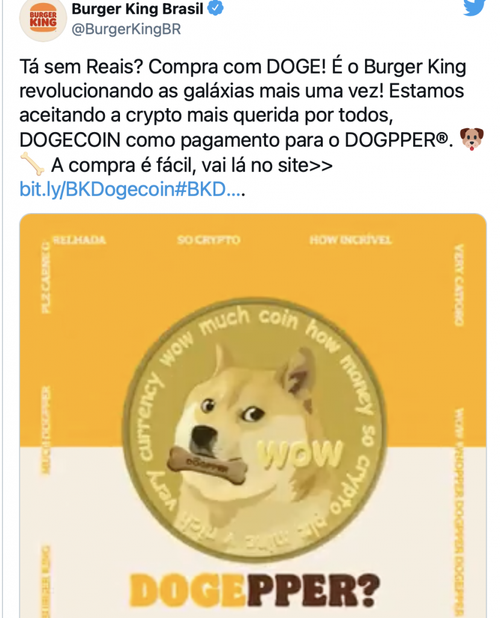Click the Dogpper biscuit in the dog's mouth
This screenshot has height=618, width=500.
pyautogui.click(x=207, y=464)
